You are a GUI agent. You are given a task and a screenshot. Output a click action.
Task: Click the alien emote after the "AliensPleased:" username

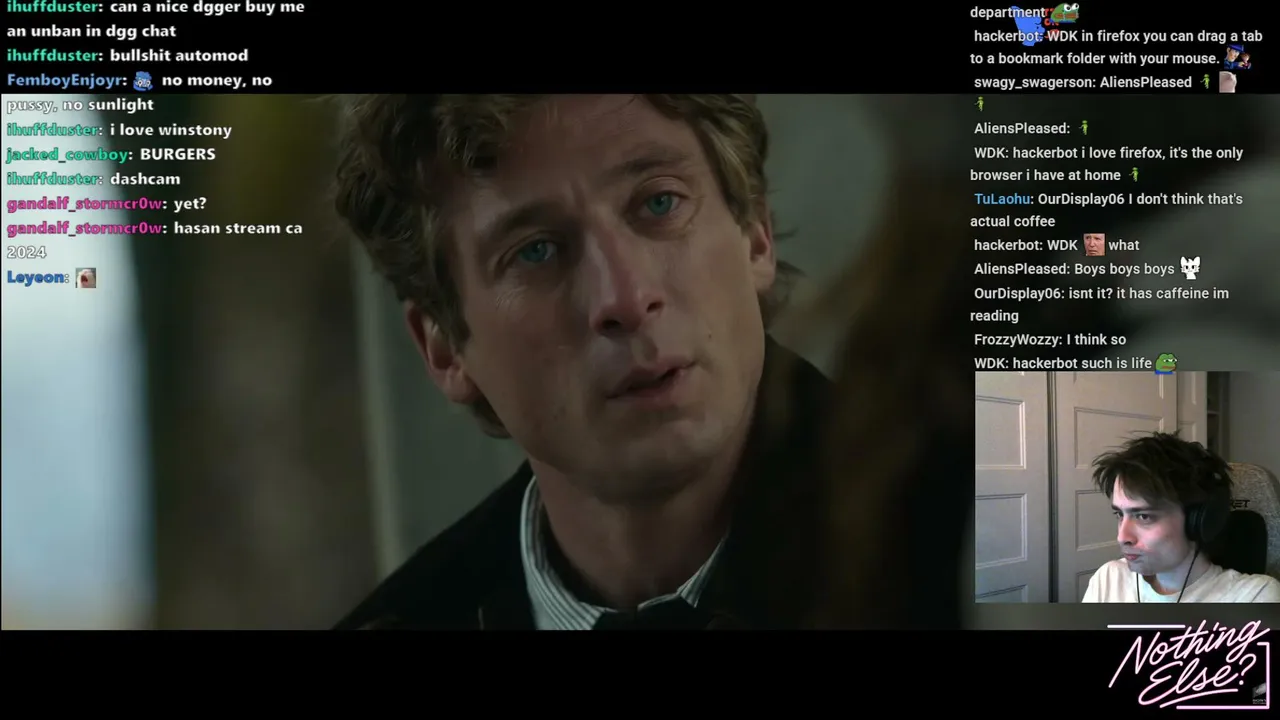tap(1084, 128)
